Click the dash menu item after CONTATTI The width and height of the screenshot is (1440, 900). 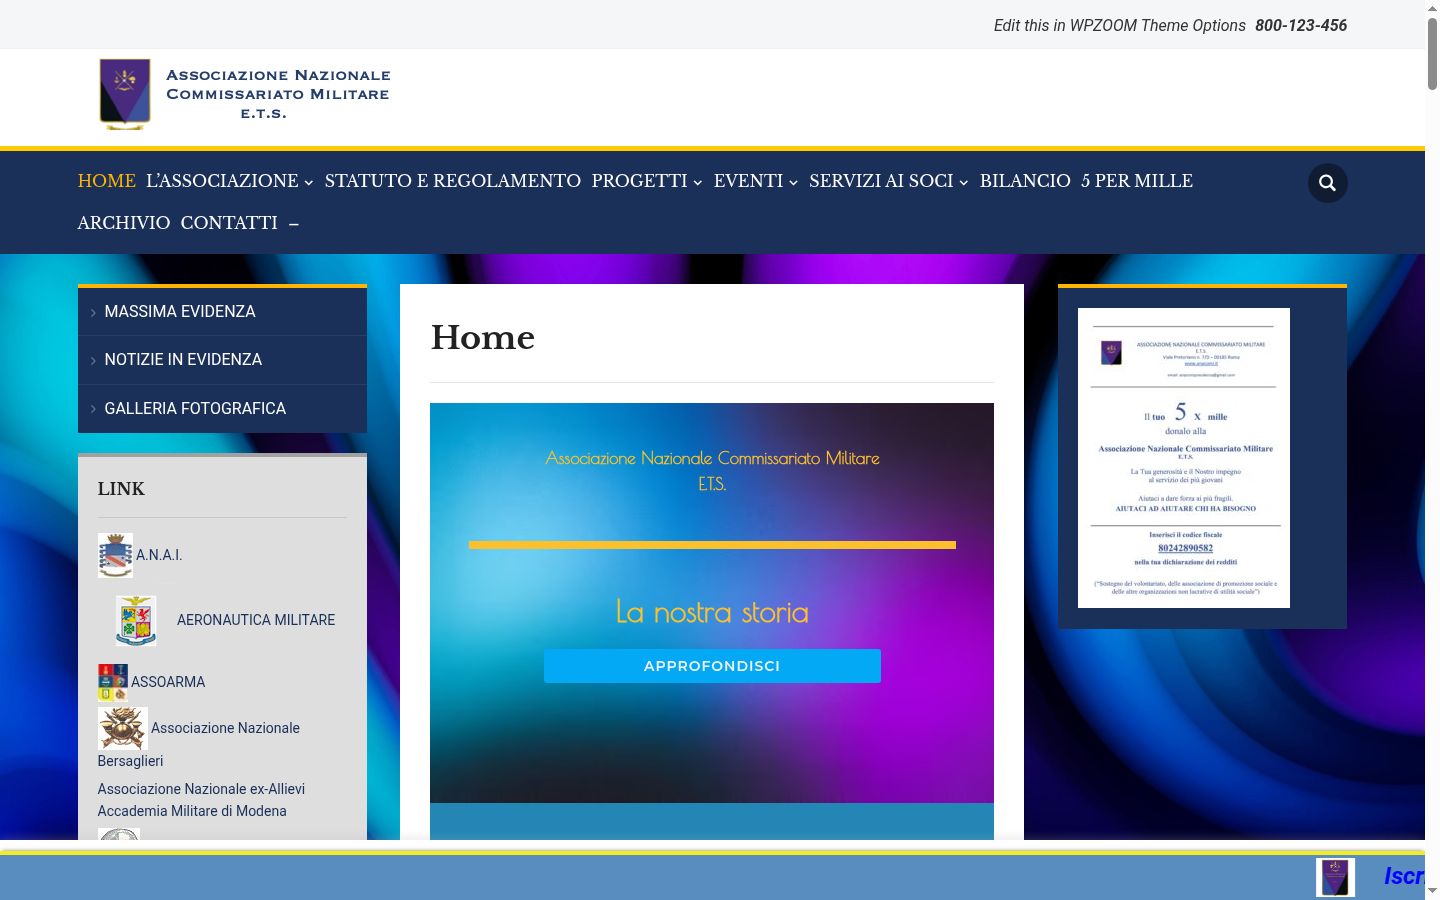[294, 224]
